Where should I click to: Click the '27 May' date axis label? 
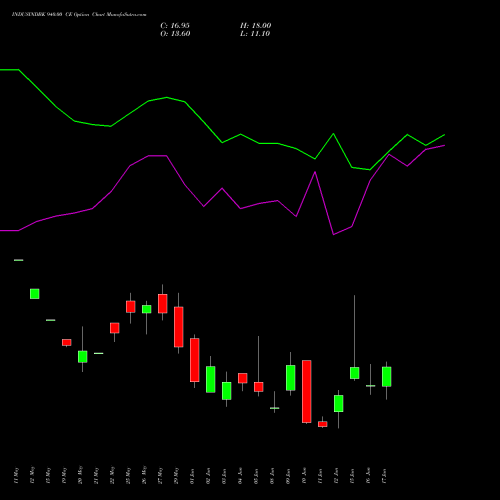[160, 475]
